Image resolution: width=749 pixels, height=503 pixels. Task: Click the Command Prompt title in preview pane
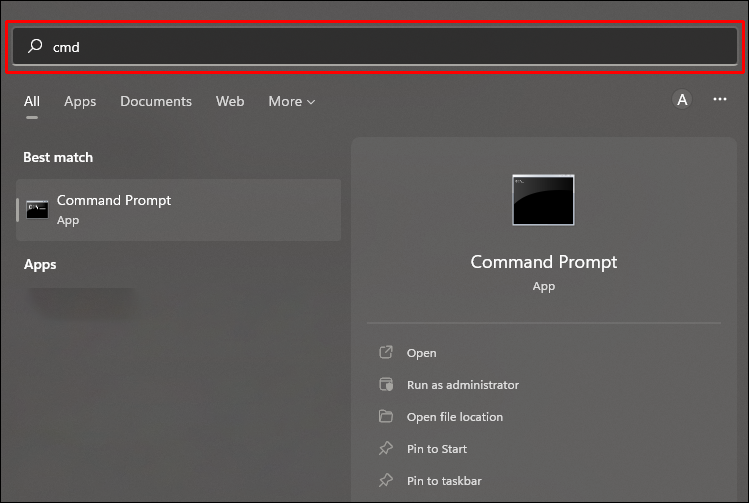[x=543, y=262]
